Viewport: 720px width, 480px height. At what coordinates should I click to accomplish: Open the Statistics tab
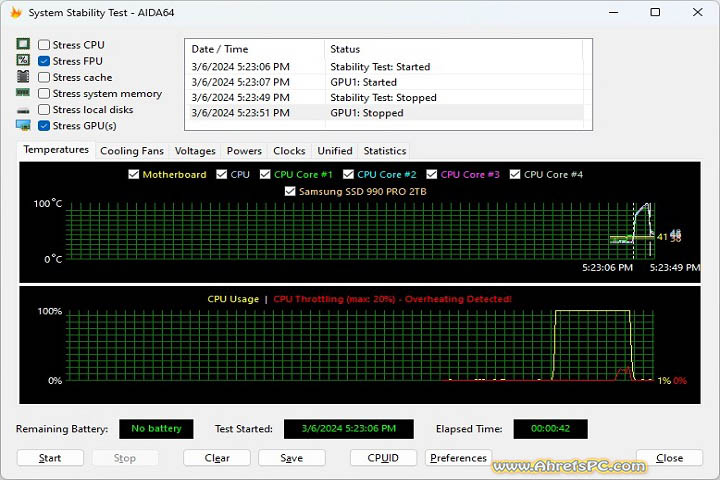pos(385,151)
